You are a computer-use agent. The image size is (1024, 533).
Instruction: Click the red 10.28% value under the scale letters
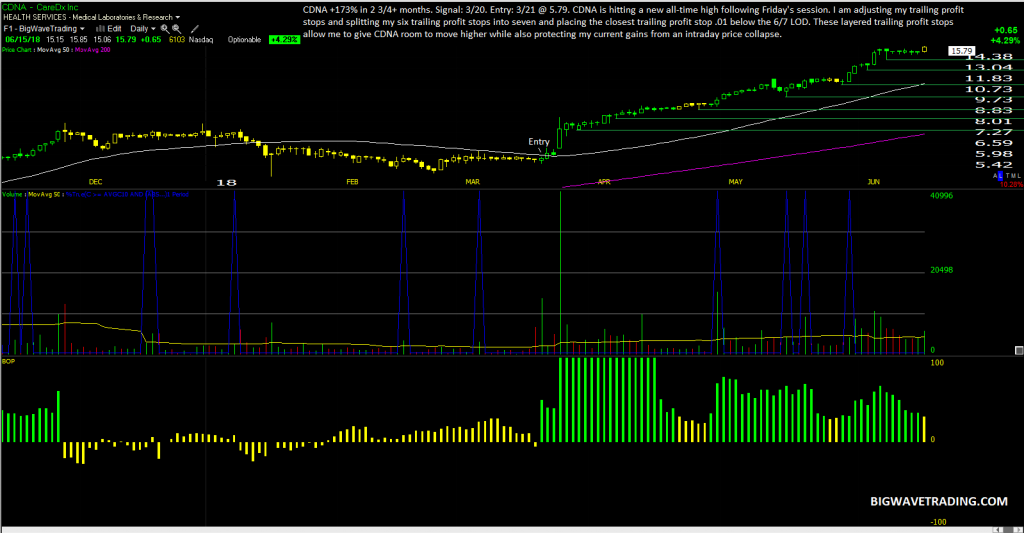pos(1012,184)
